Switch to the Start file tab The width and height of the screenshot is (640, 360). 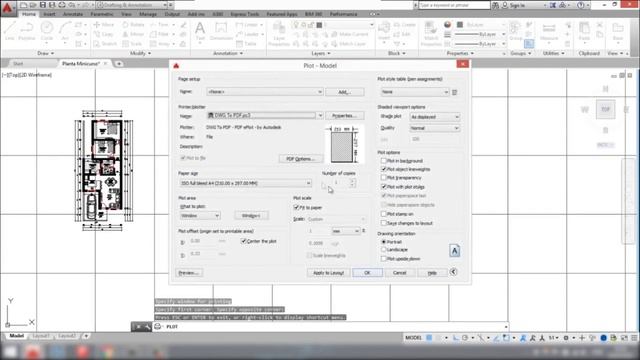pyautogui.click(x=18, y=64)
